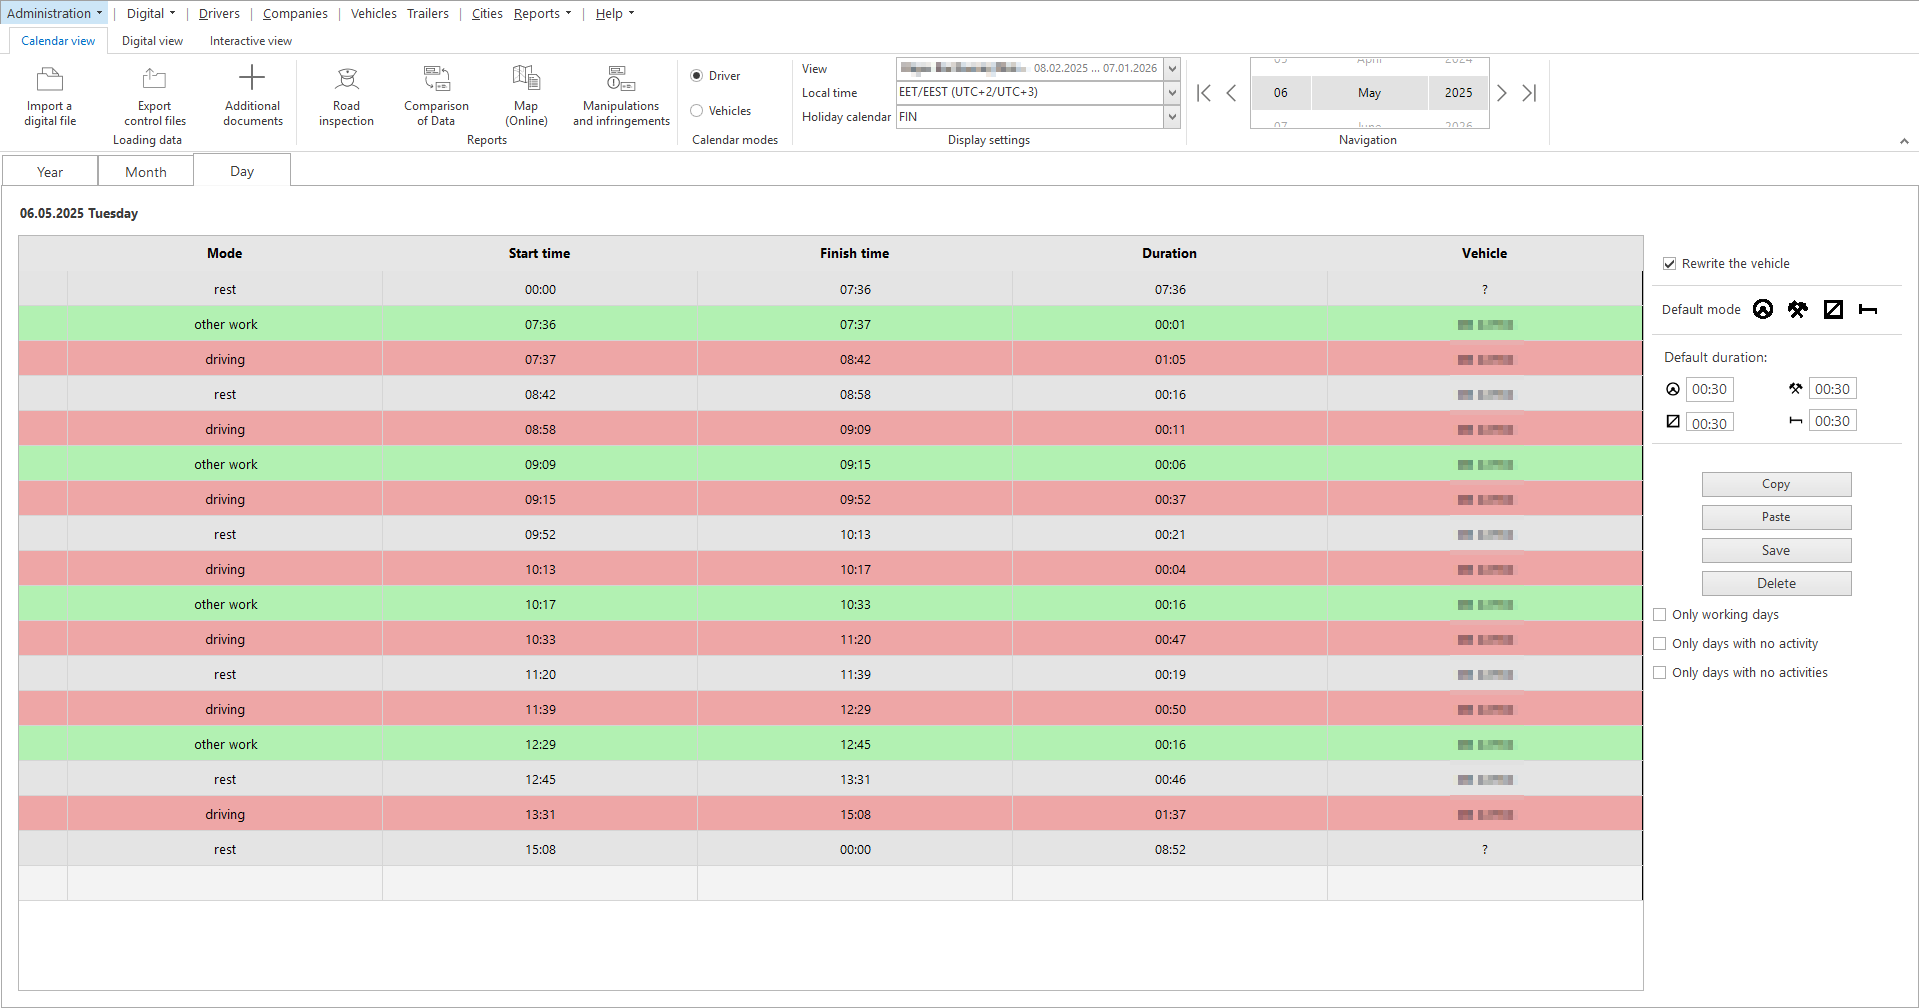1919x1008 pixels.
Task: Select the Driver calendar mode
Action: pyautogui.click(x=697, y=76)
